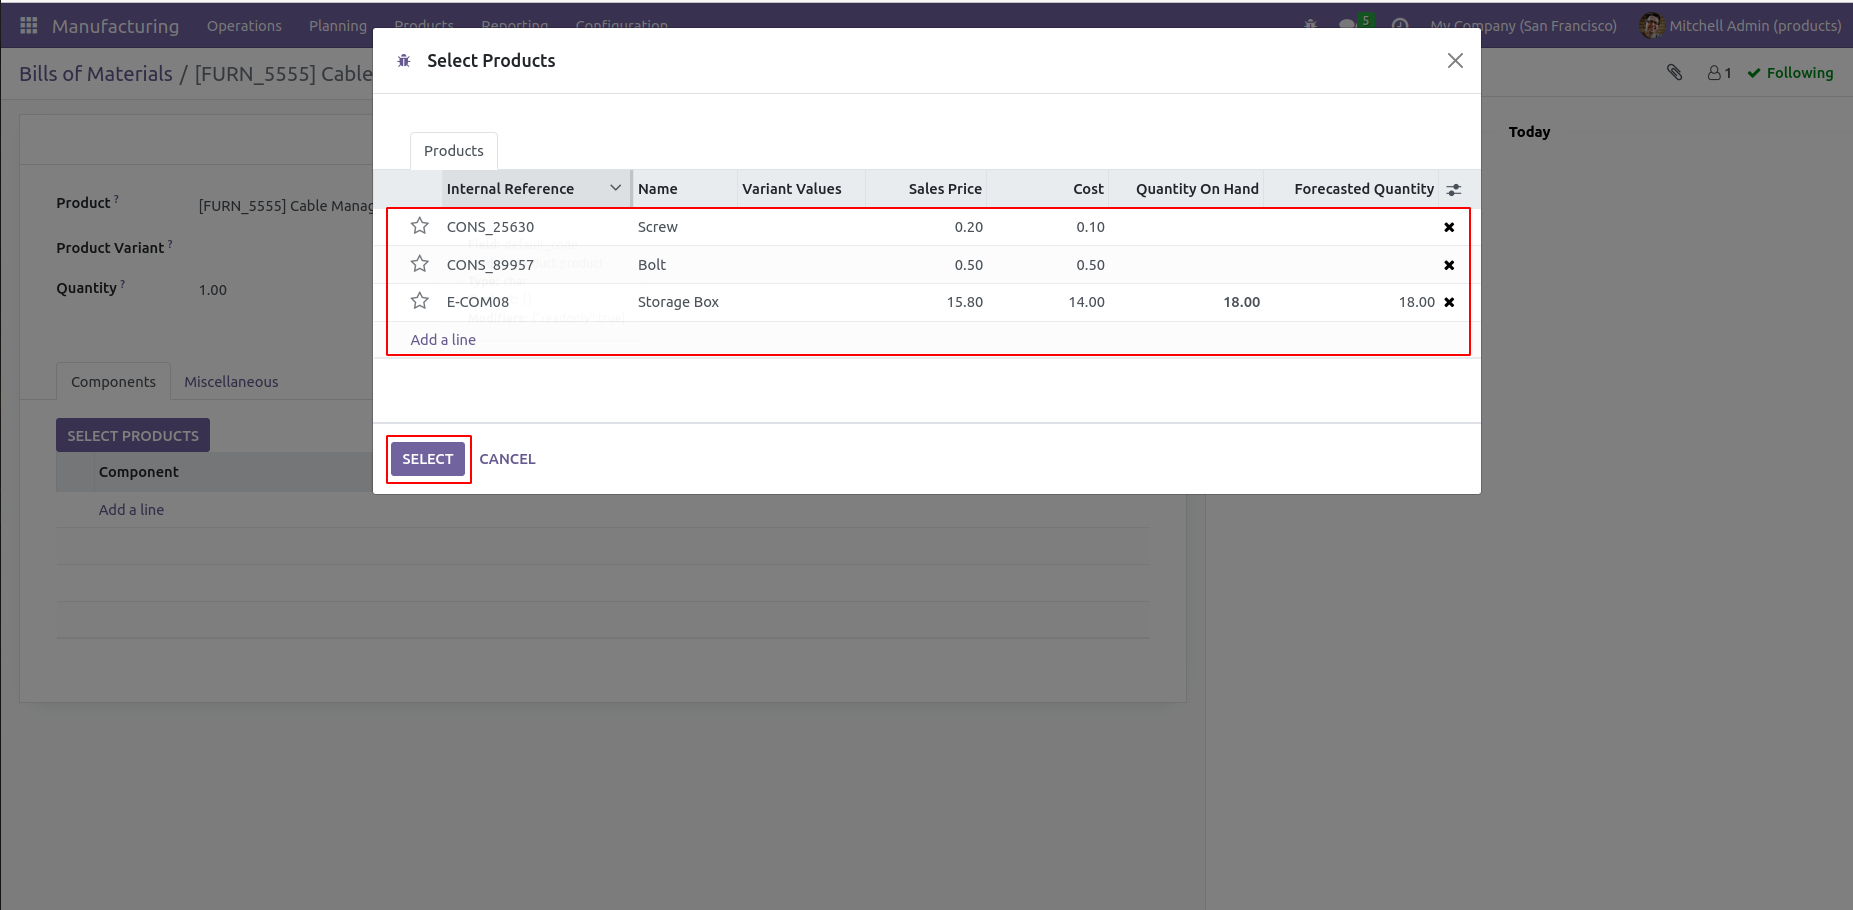
Task: Click the star icon beside CONS_25630 Screw
Action: click(420, 226)
